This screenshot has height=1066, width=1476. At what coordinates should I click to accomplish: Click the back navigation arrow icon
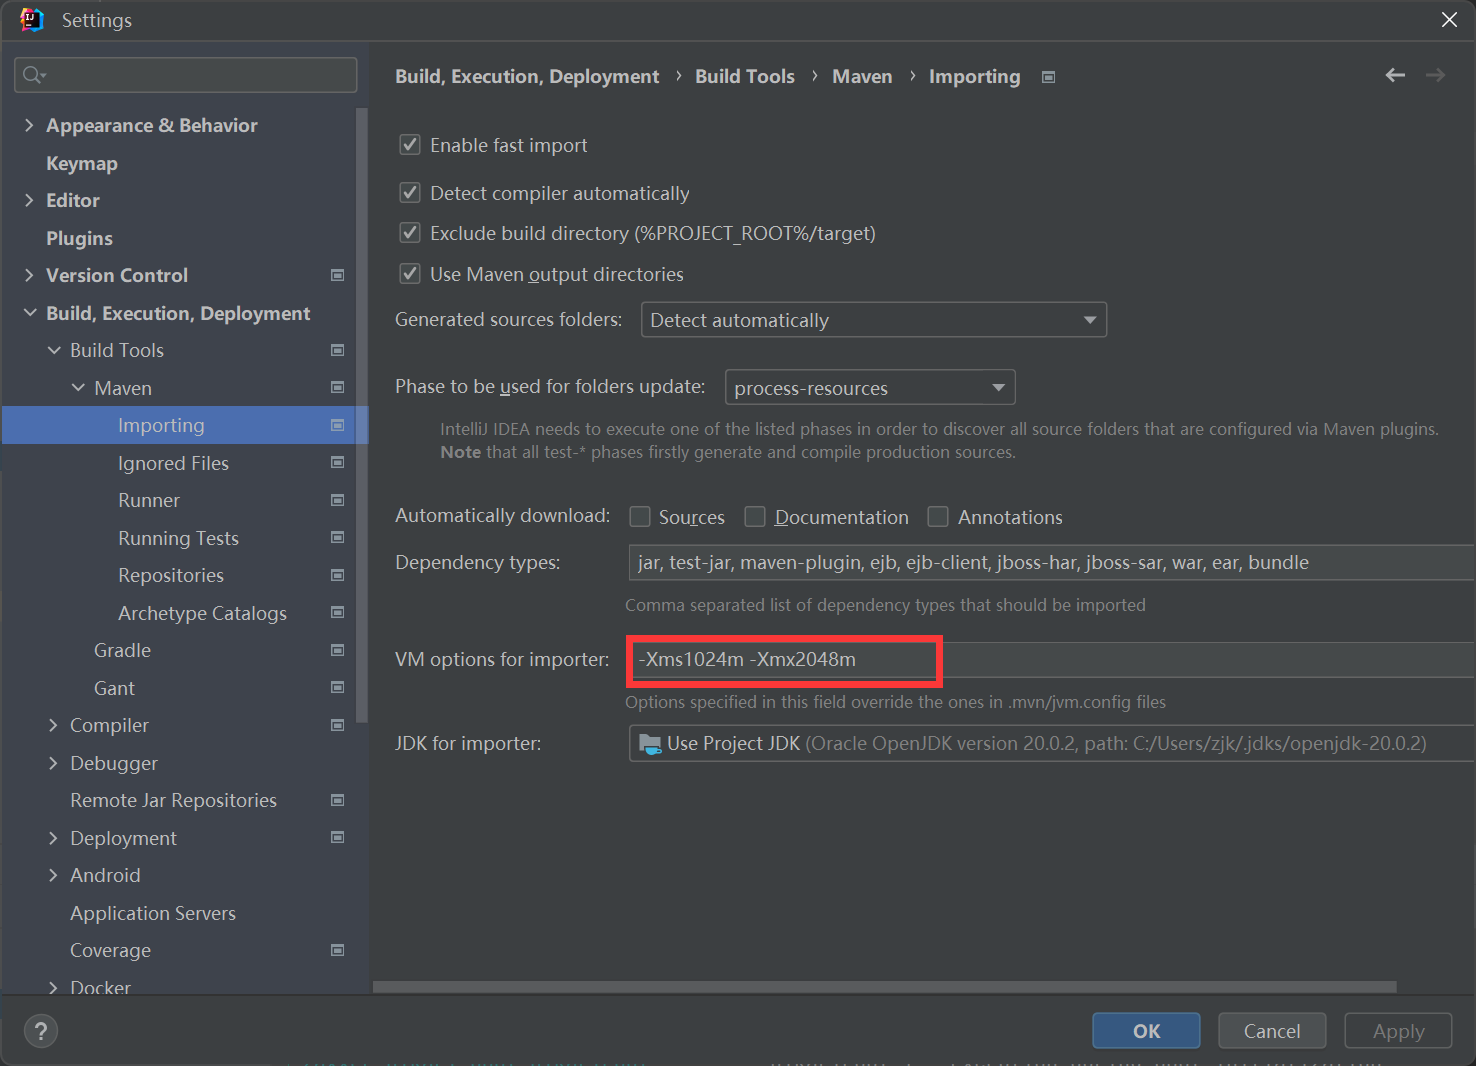tap(1395, 76)
